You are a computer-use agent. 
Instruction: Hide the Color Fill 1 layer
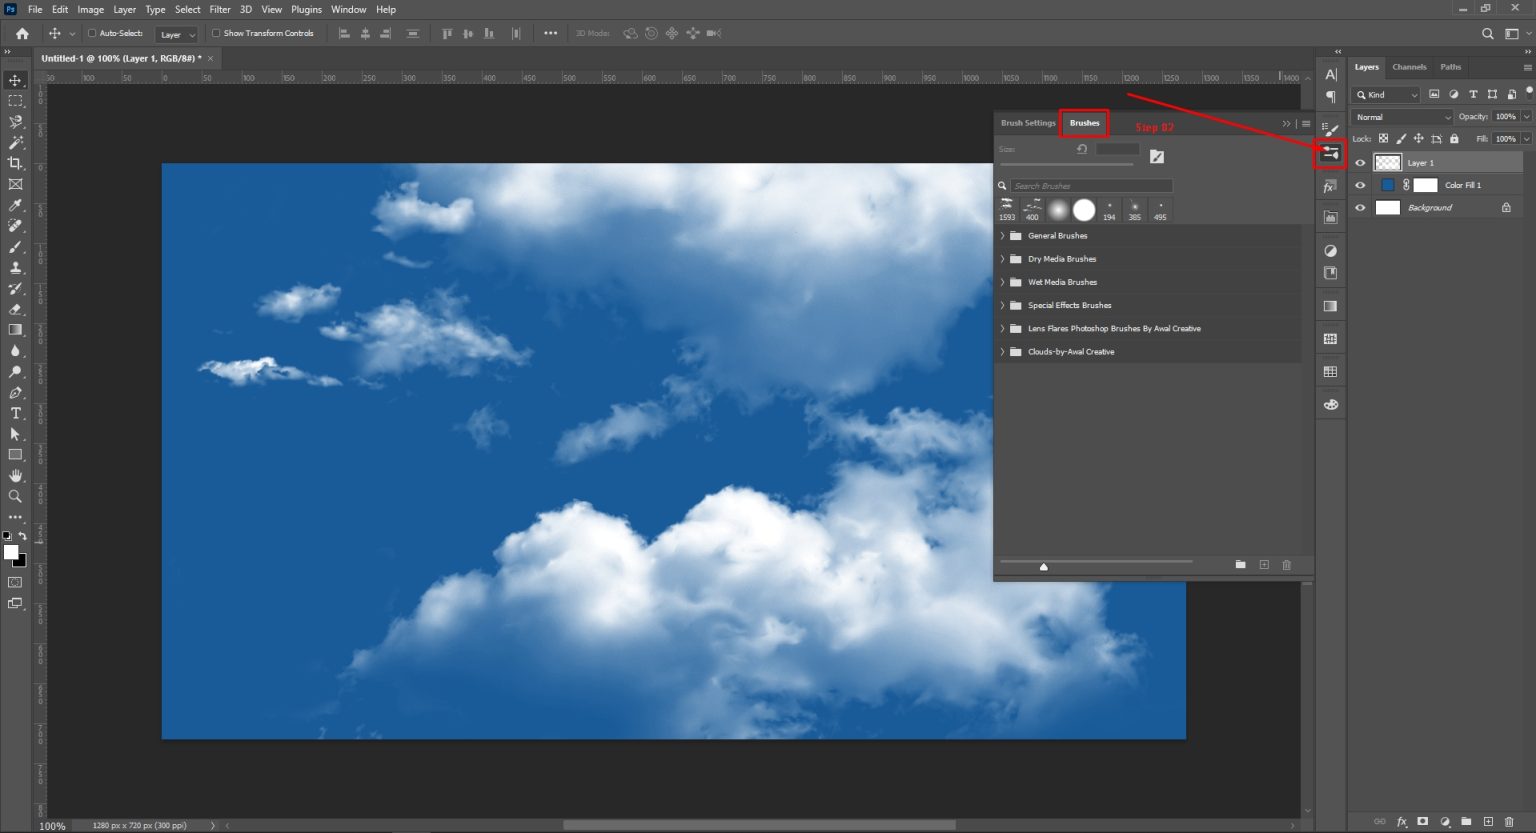point(1360,185)
